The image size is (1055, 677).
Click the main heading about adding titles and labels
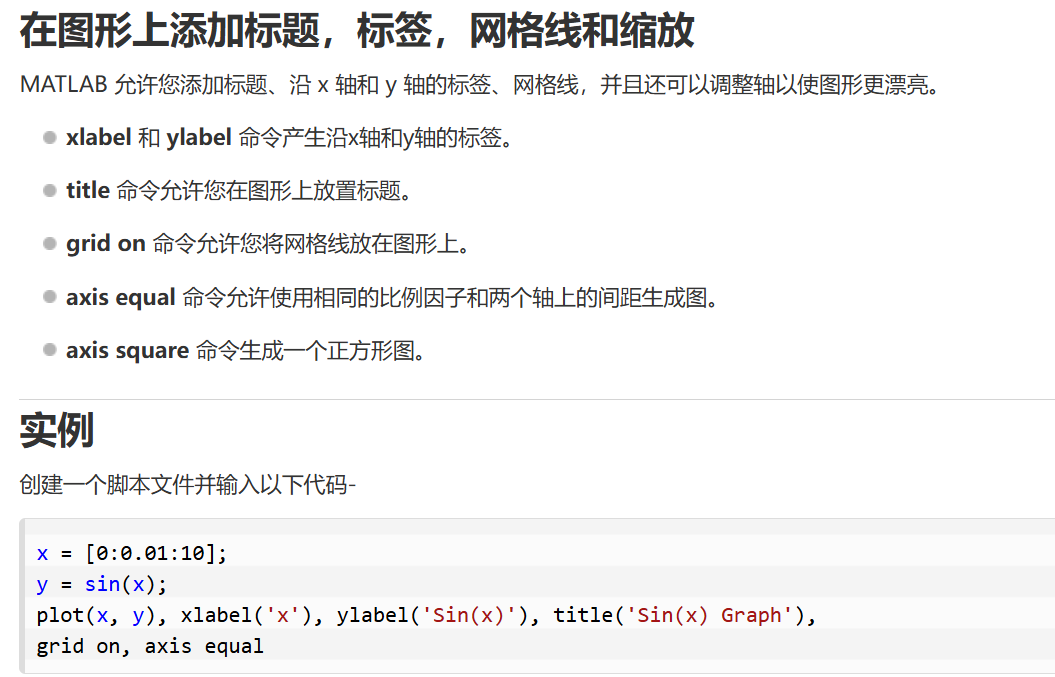357,31
